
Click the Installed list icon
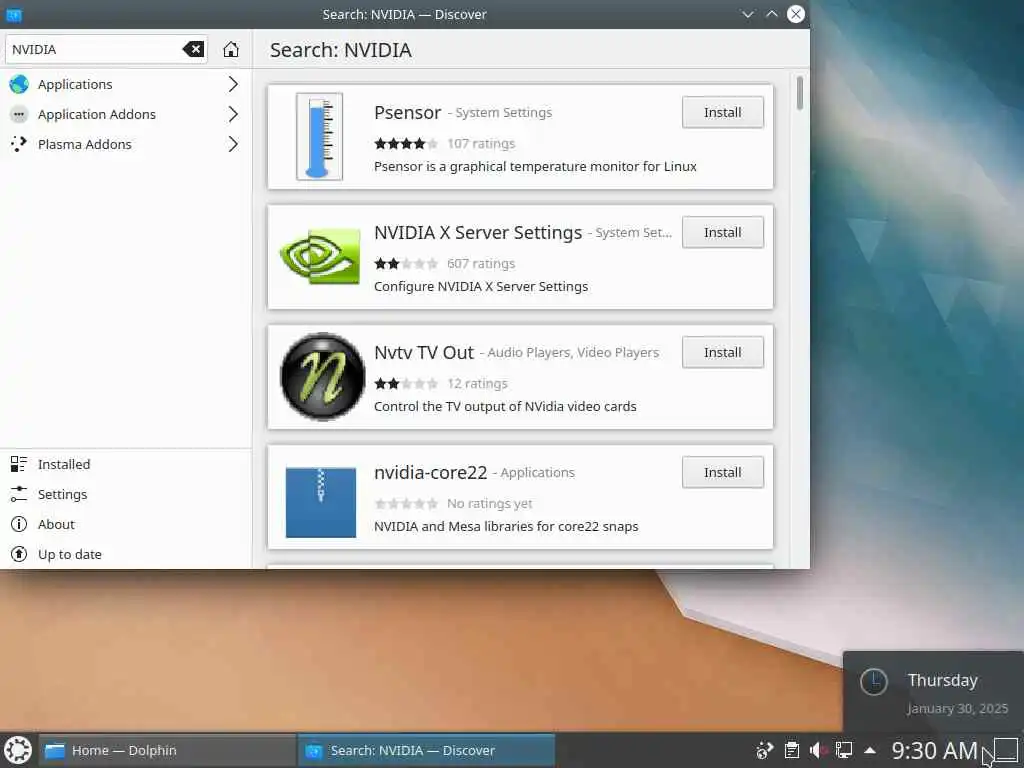[x=19, y=464]
